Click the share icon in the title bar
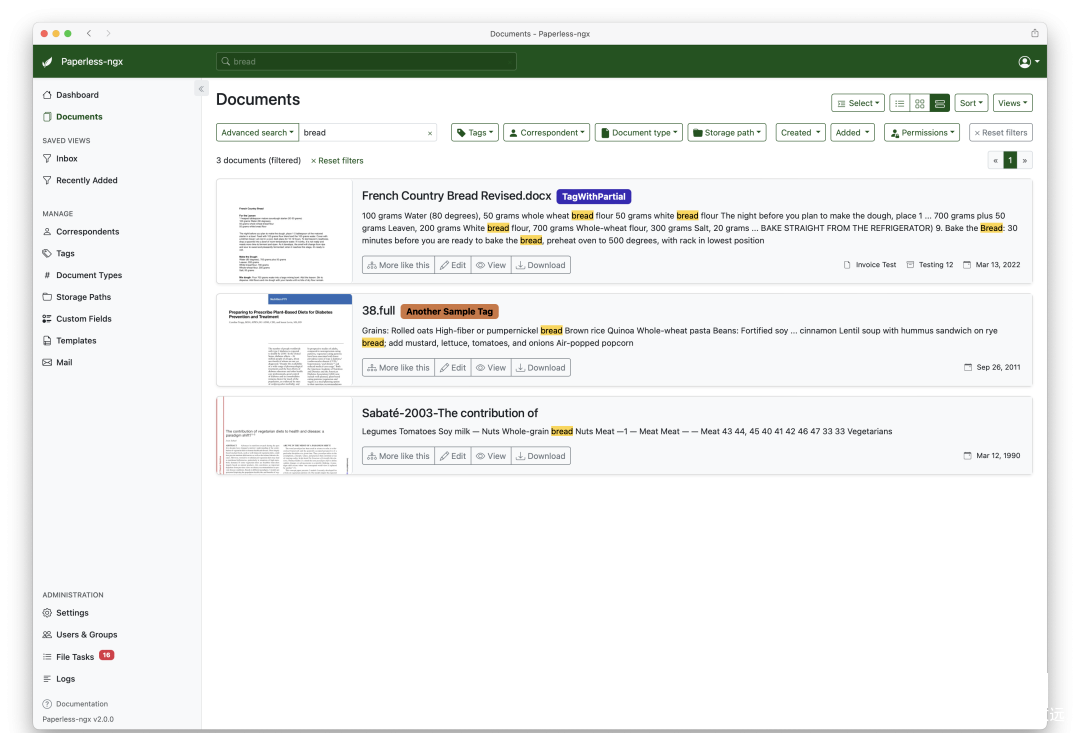The width and height of the screenshot is (1080, 733). (x=1035, y=33)
